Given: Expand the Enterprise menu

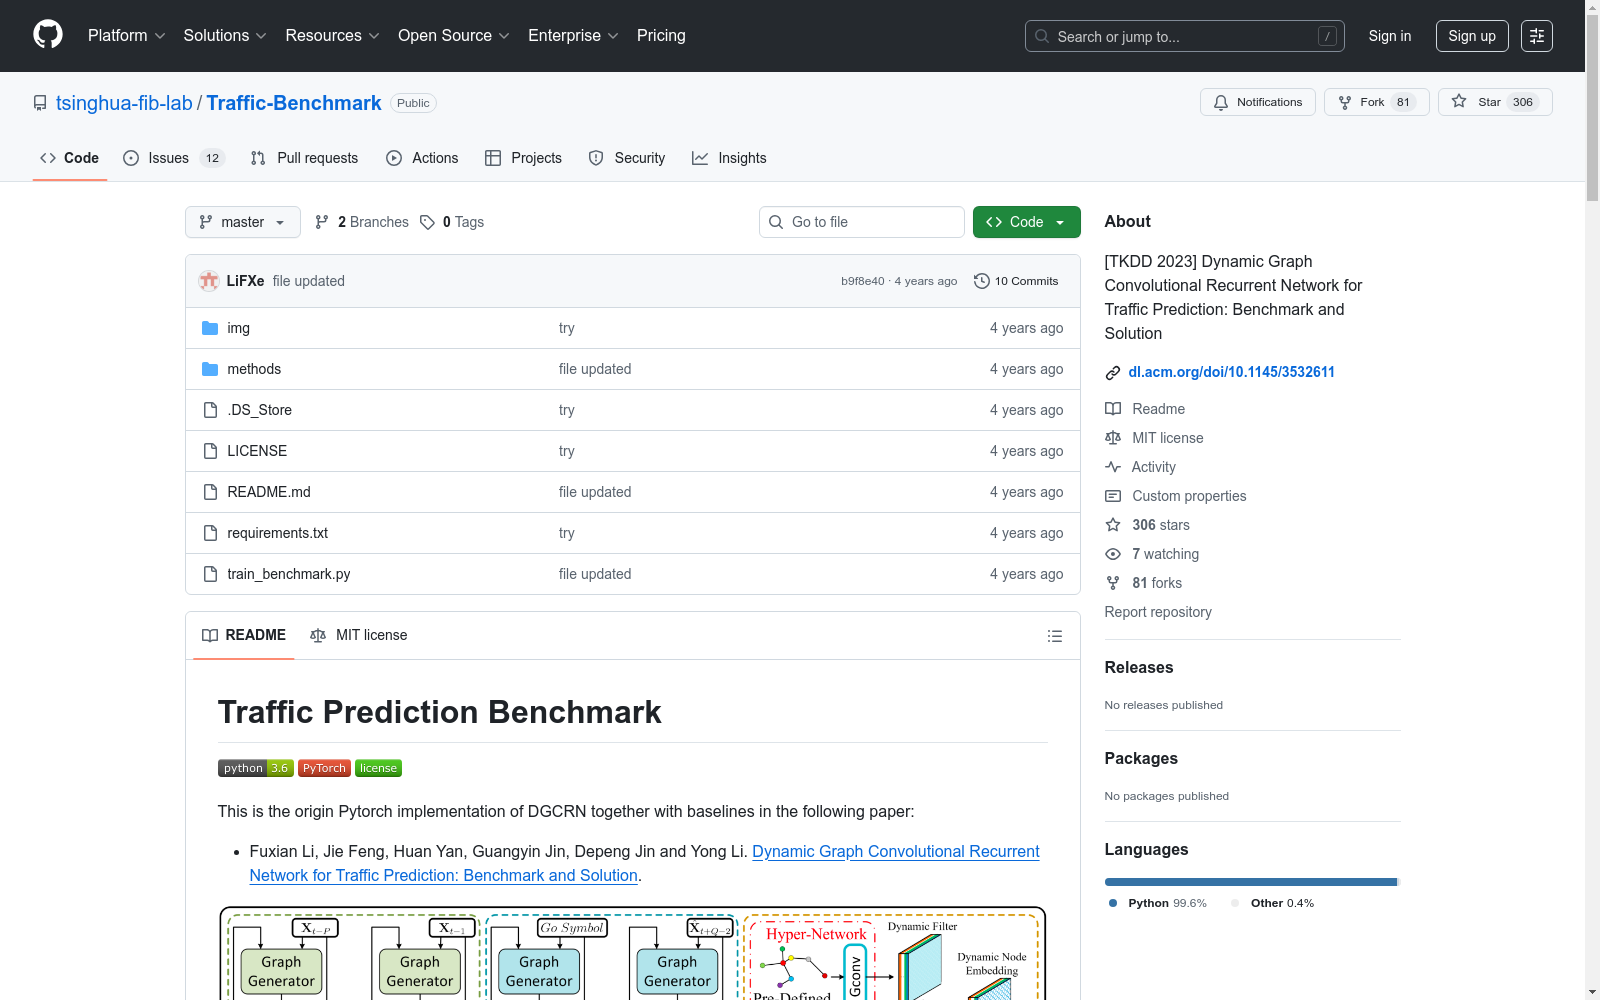Looking at the screenshot, I should [573, 36].
